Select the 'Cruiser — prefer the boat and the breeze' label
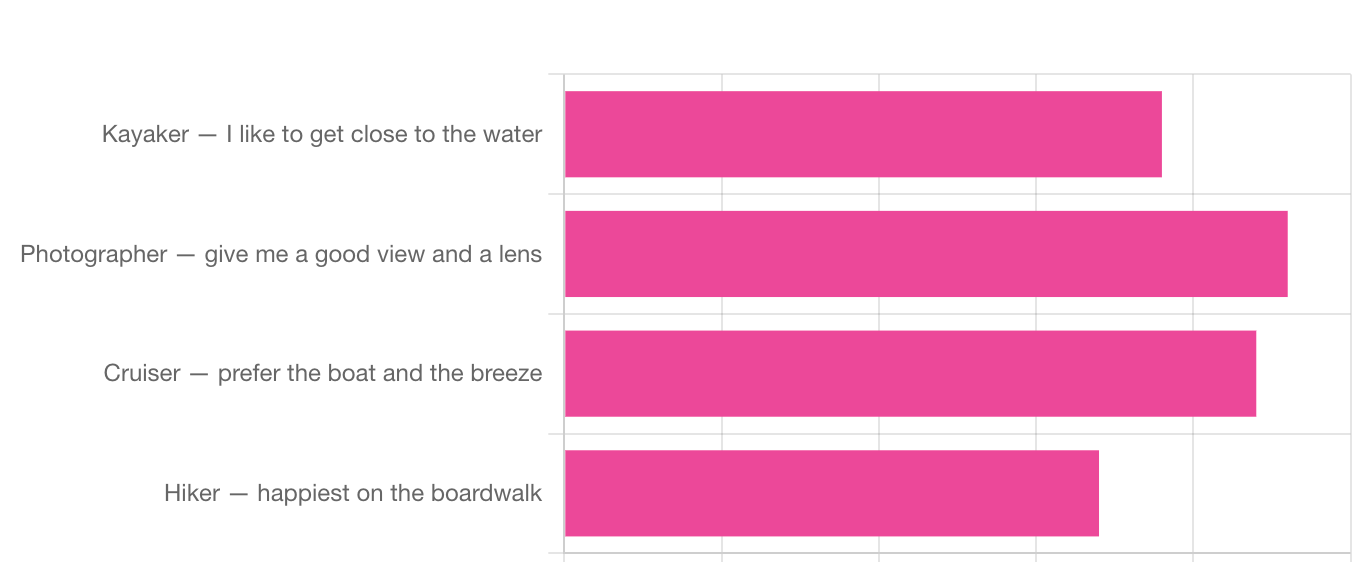Screen dimensions: 1352x562 pyautogui.click(x=323, y=373)
